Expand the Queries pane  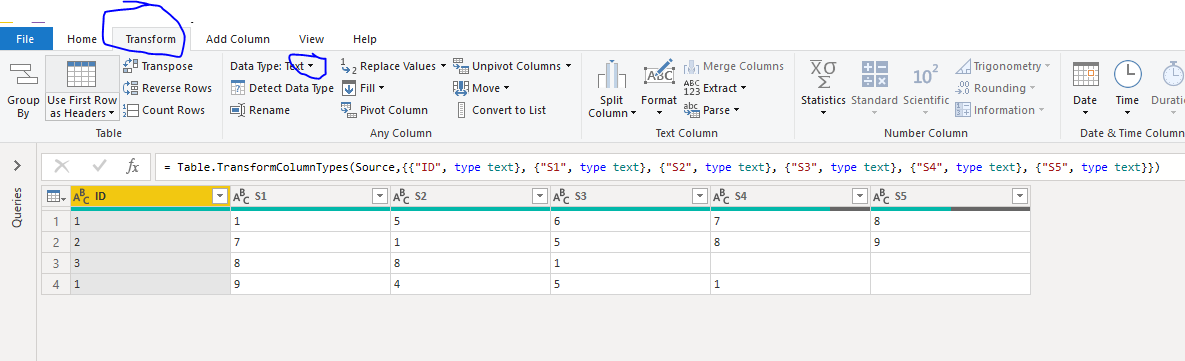(17, 165)
